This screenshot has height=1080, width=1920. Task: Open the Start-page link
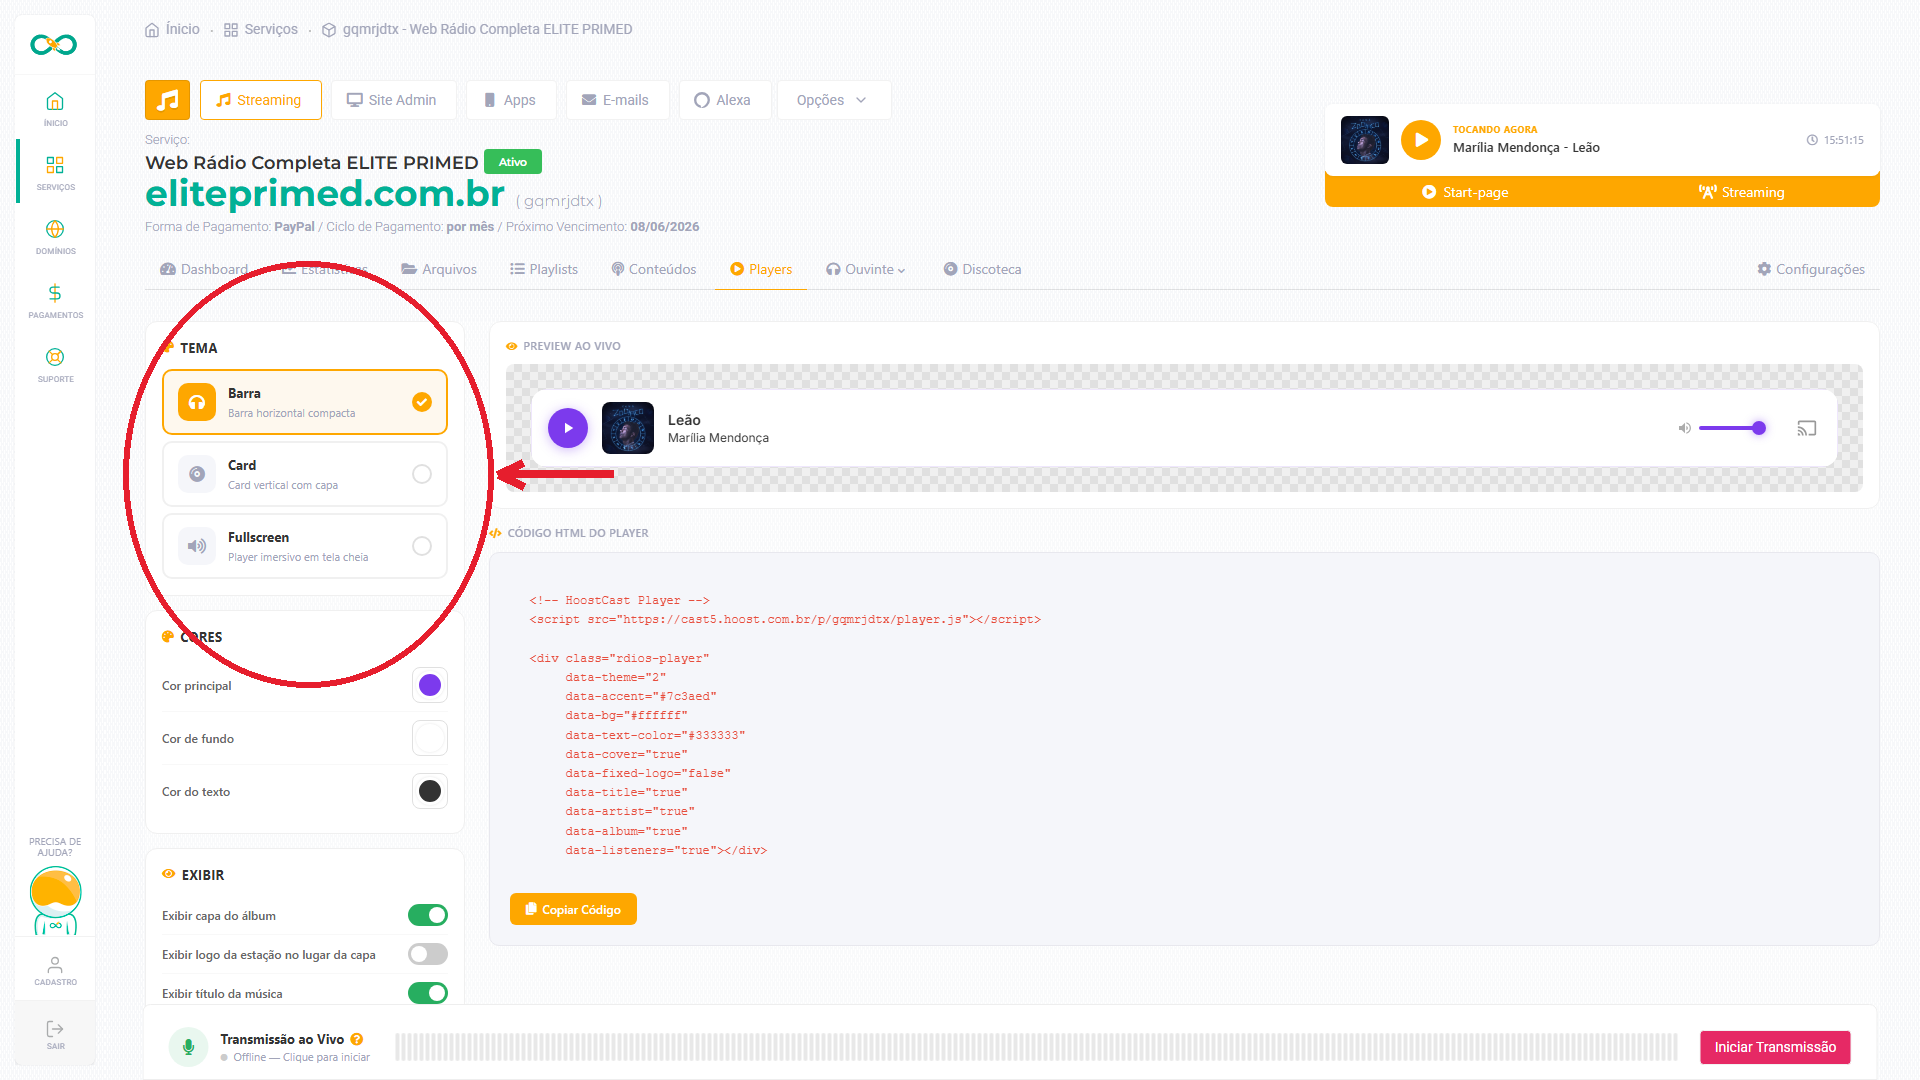(x=1465, y=192)
